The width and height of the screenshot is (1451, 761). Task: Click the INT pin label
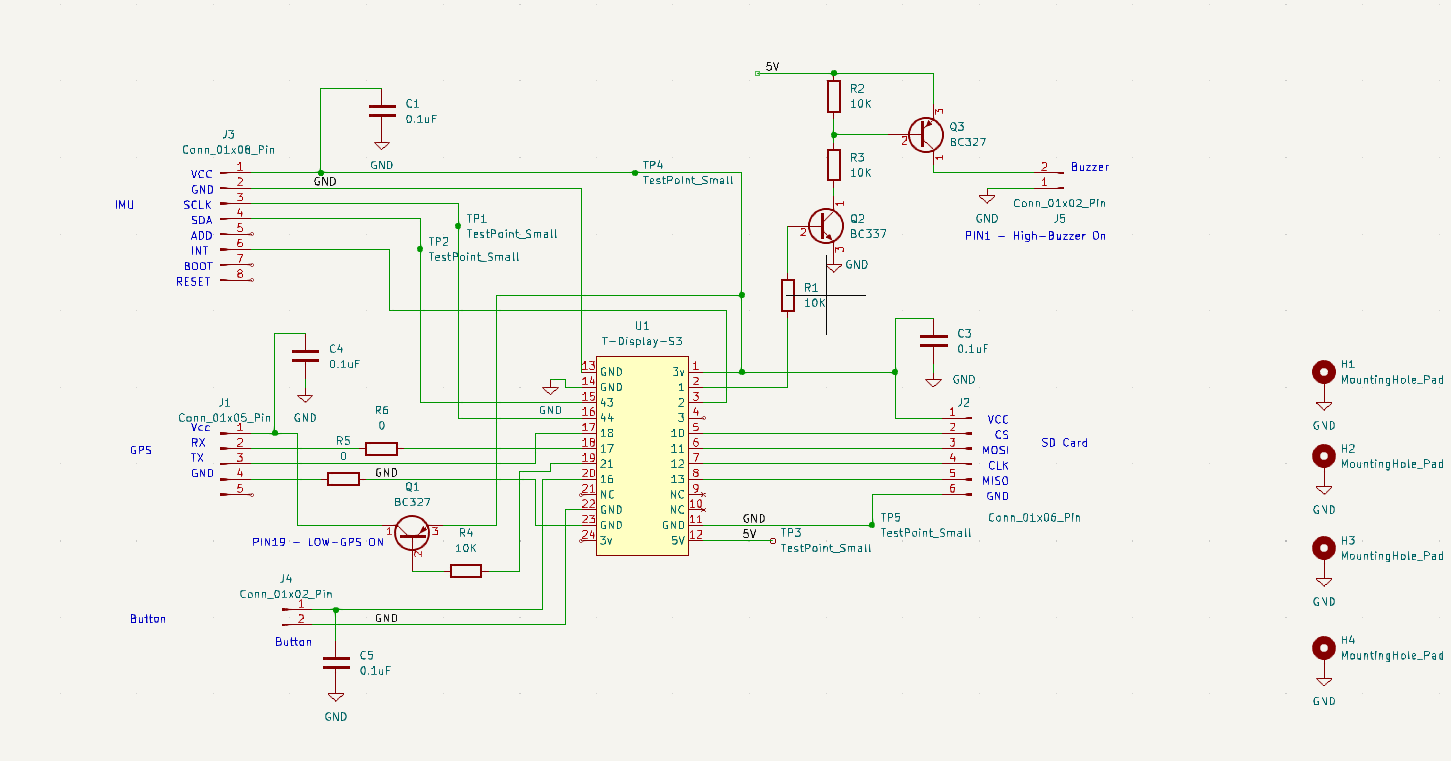pyautogui.click(x=200, y=251)
